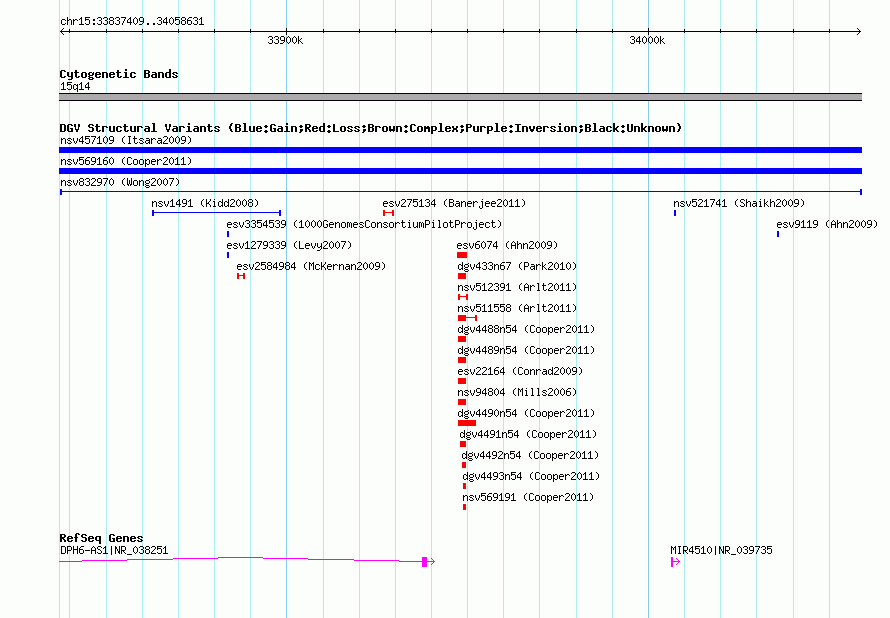
Task: Open esv22164 (Conrad2009) label
Action: 520,371
